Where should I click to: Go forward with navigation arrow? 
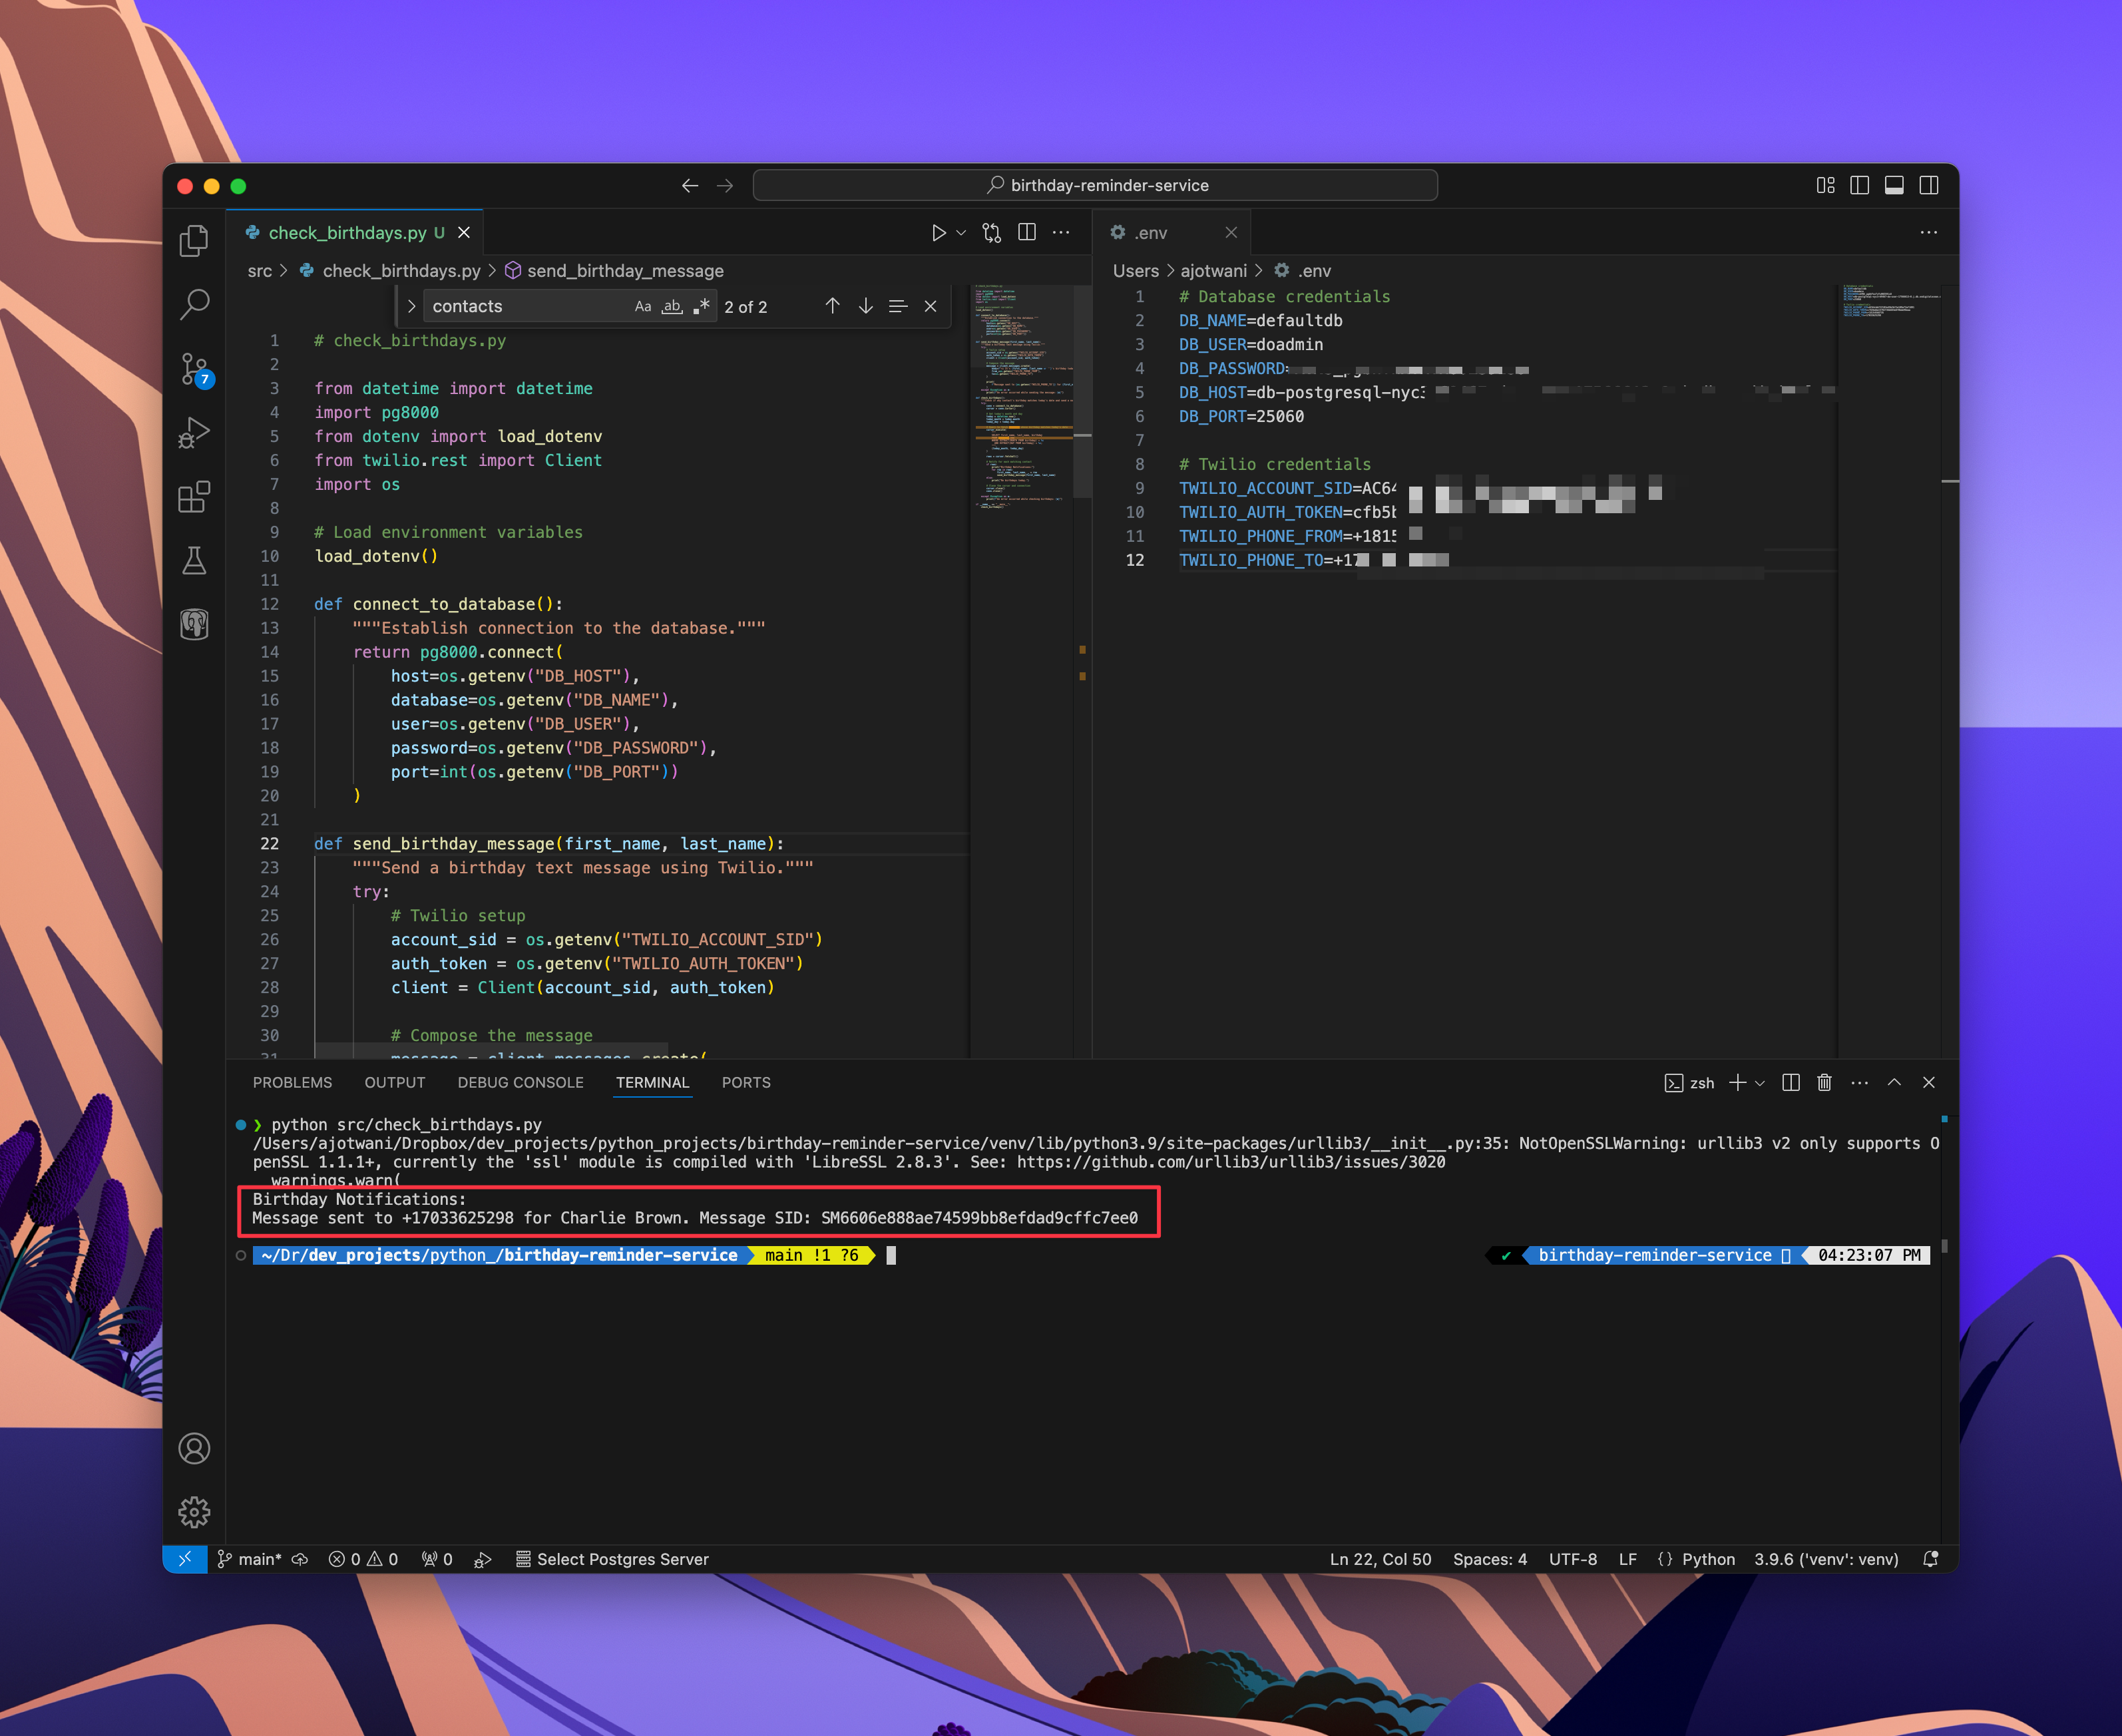[725, 186]
